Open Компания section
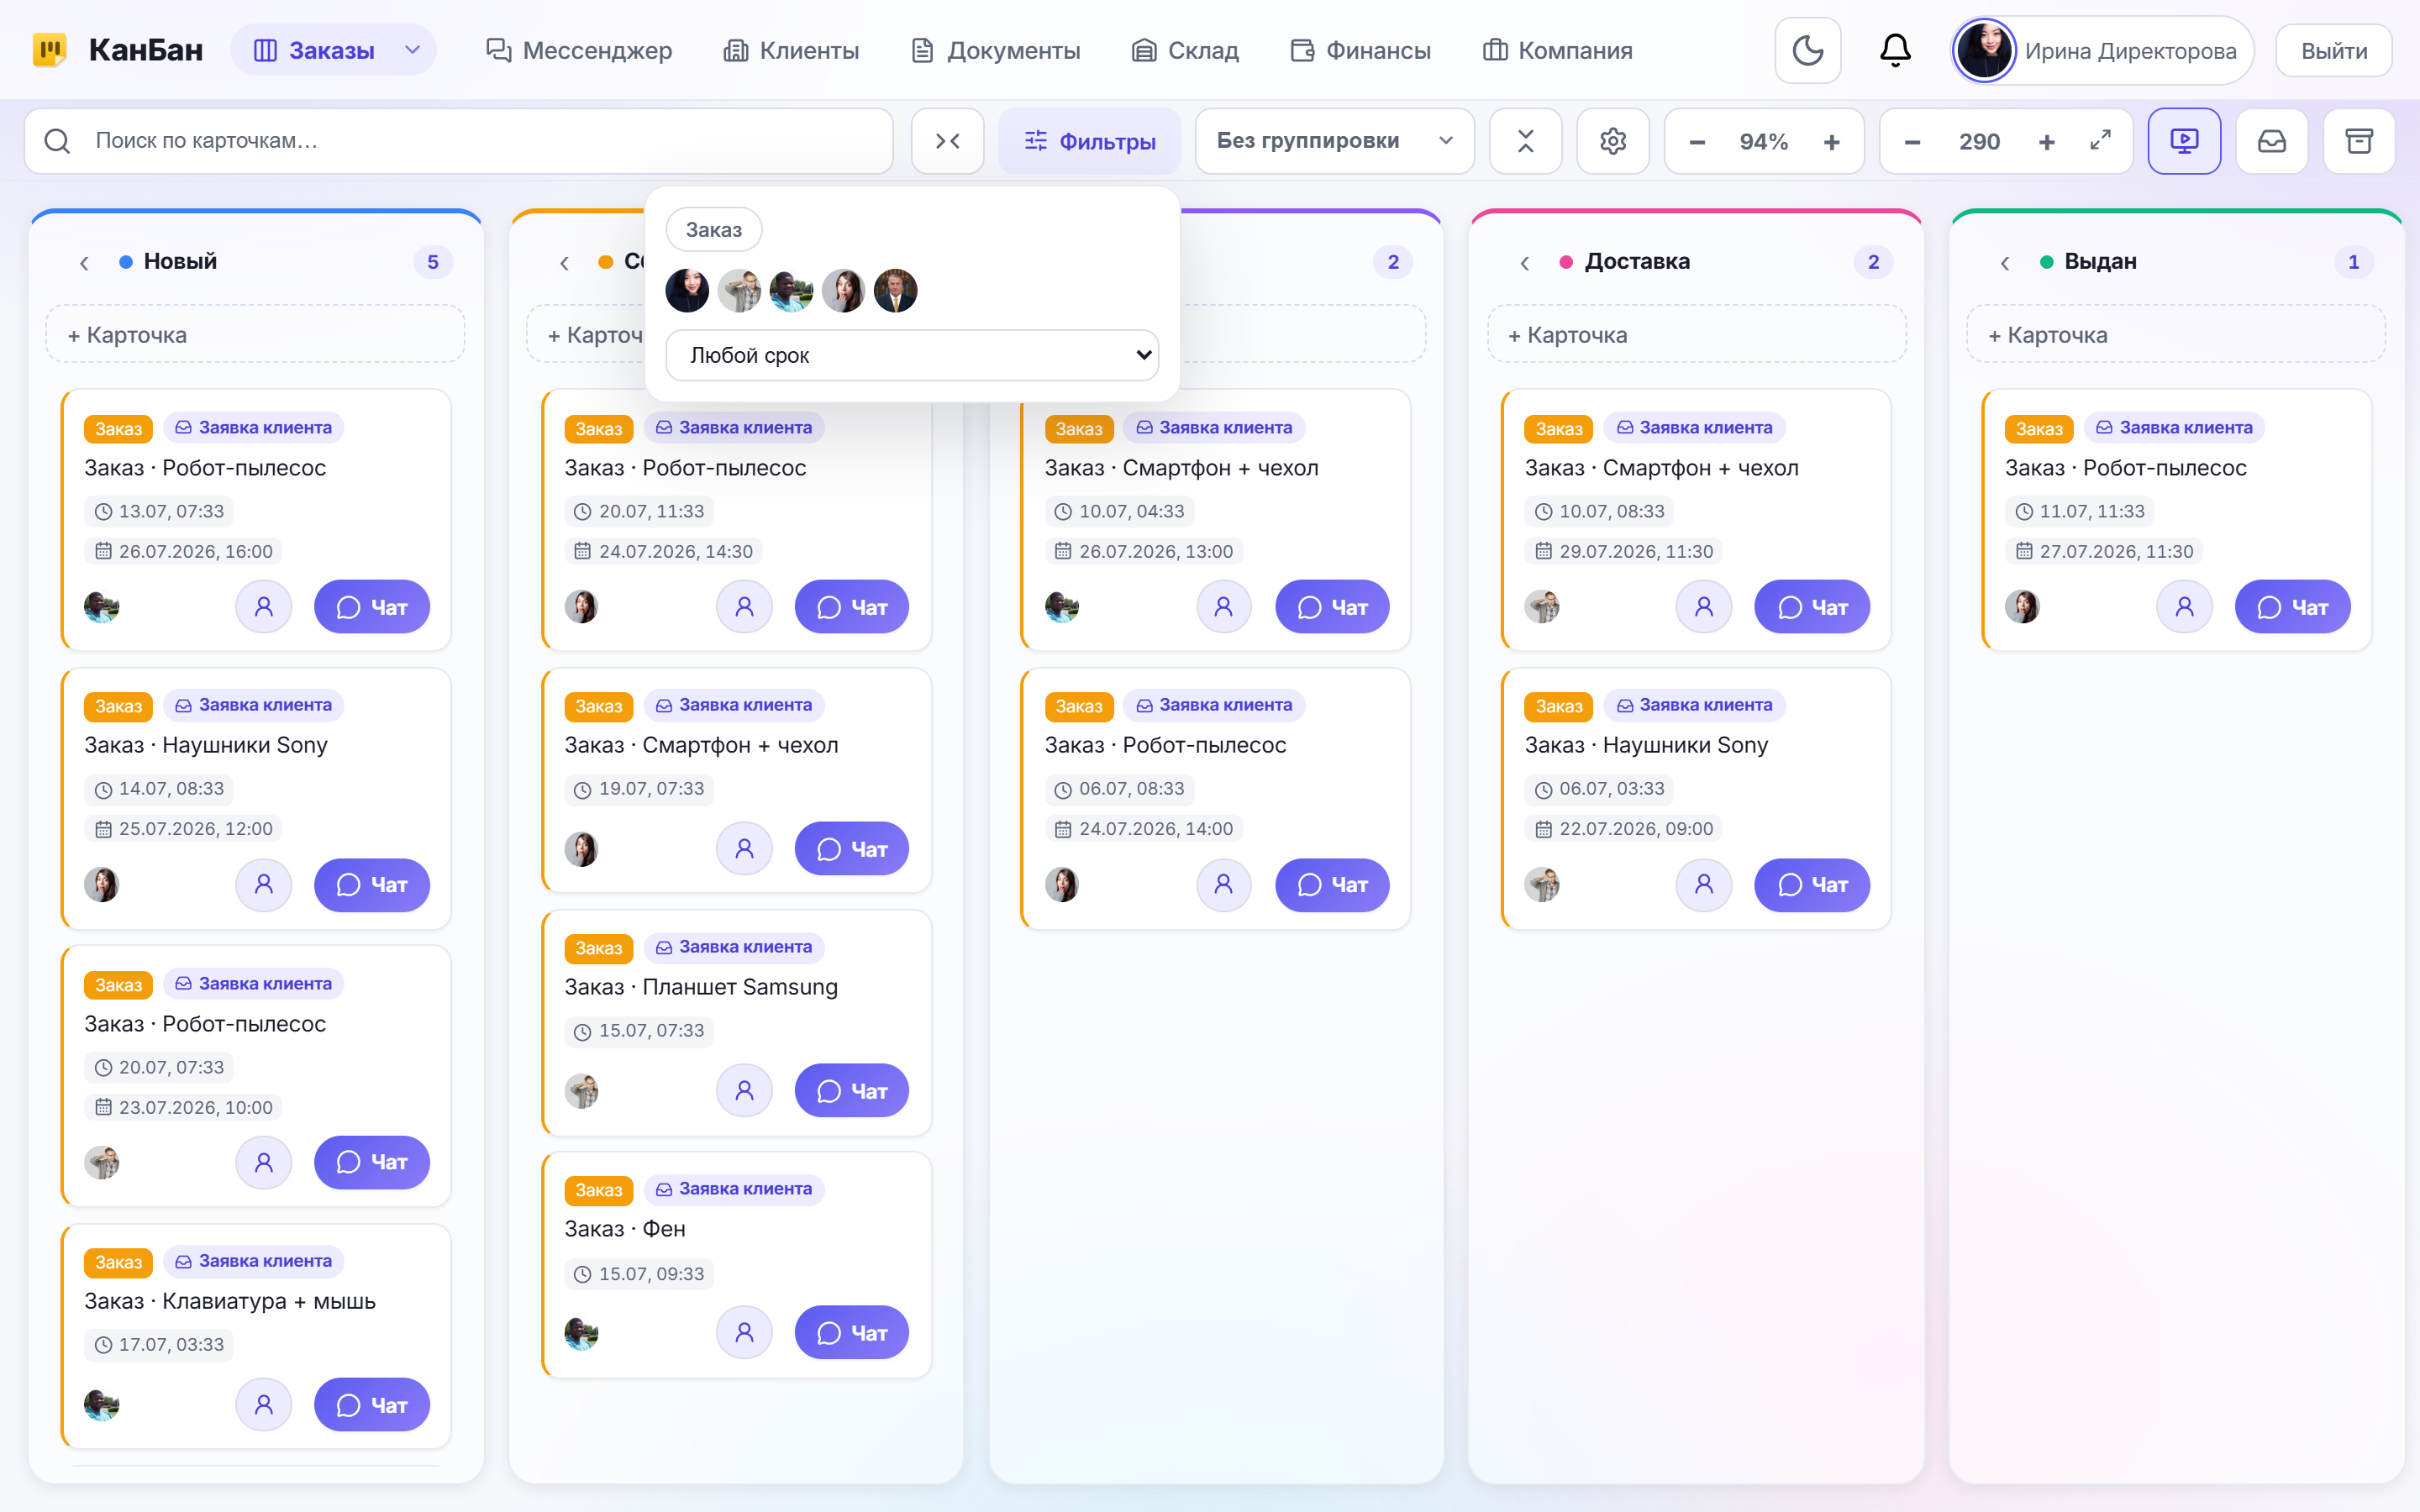The image size is (2420, 1512). 1558,50
